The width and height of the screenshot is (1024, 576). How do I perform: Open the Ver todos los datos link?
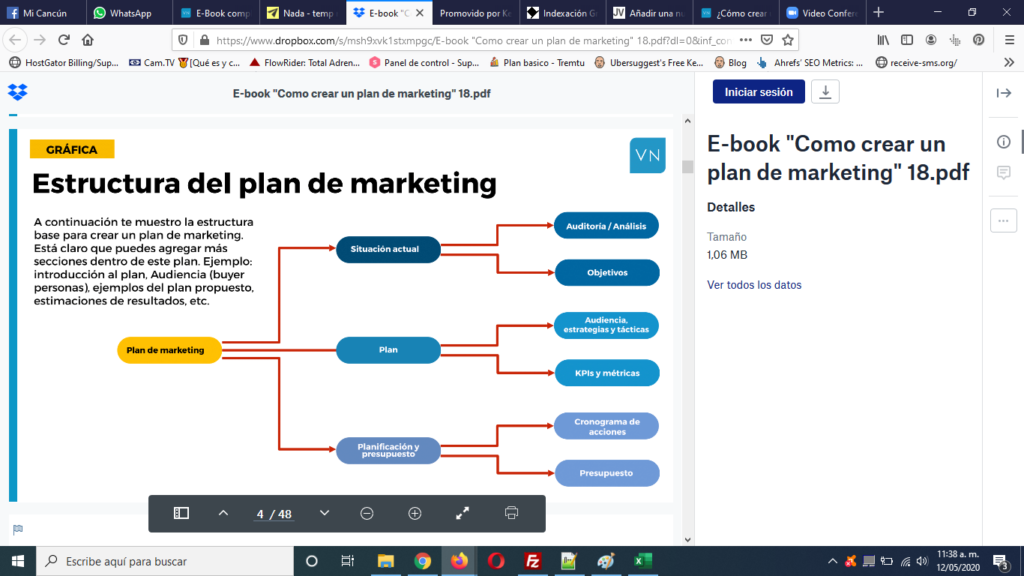click(754, 285)
